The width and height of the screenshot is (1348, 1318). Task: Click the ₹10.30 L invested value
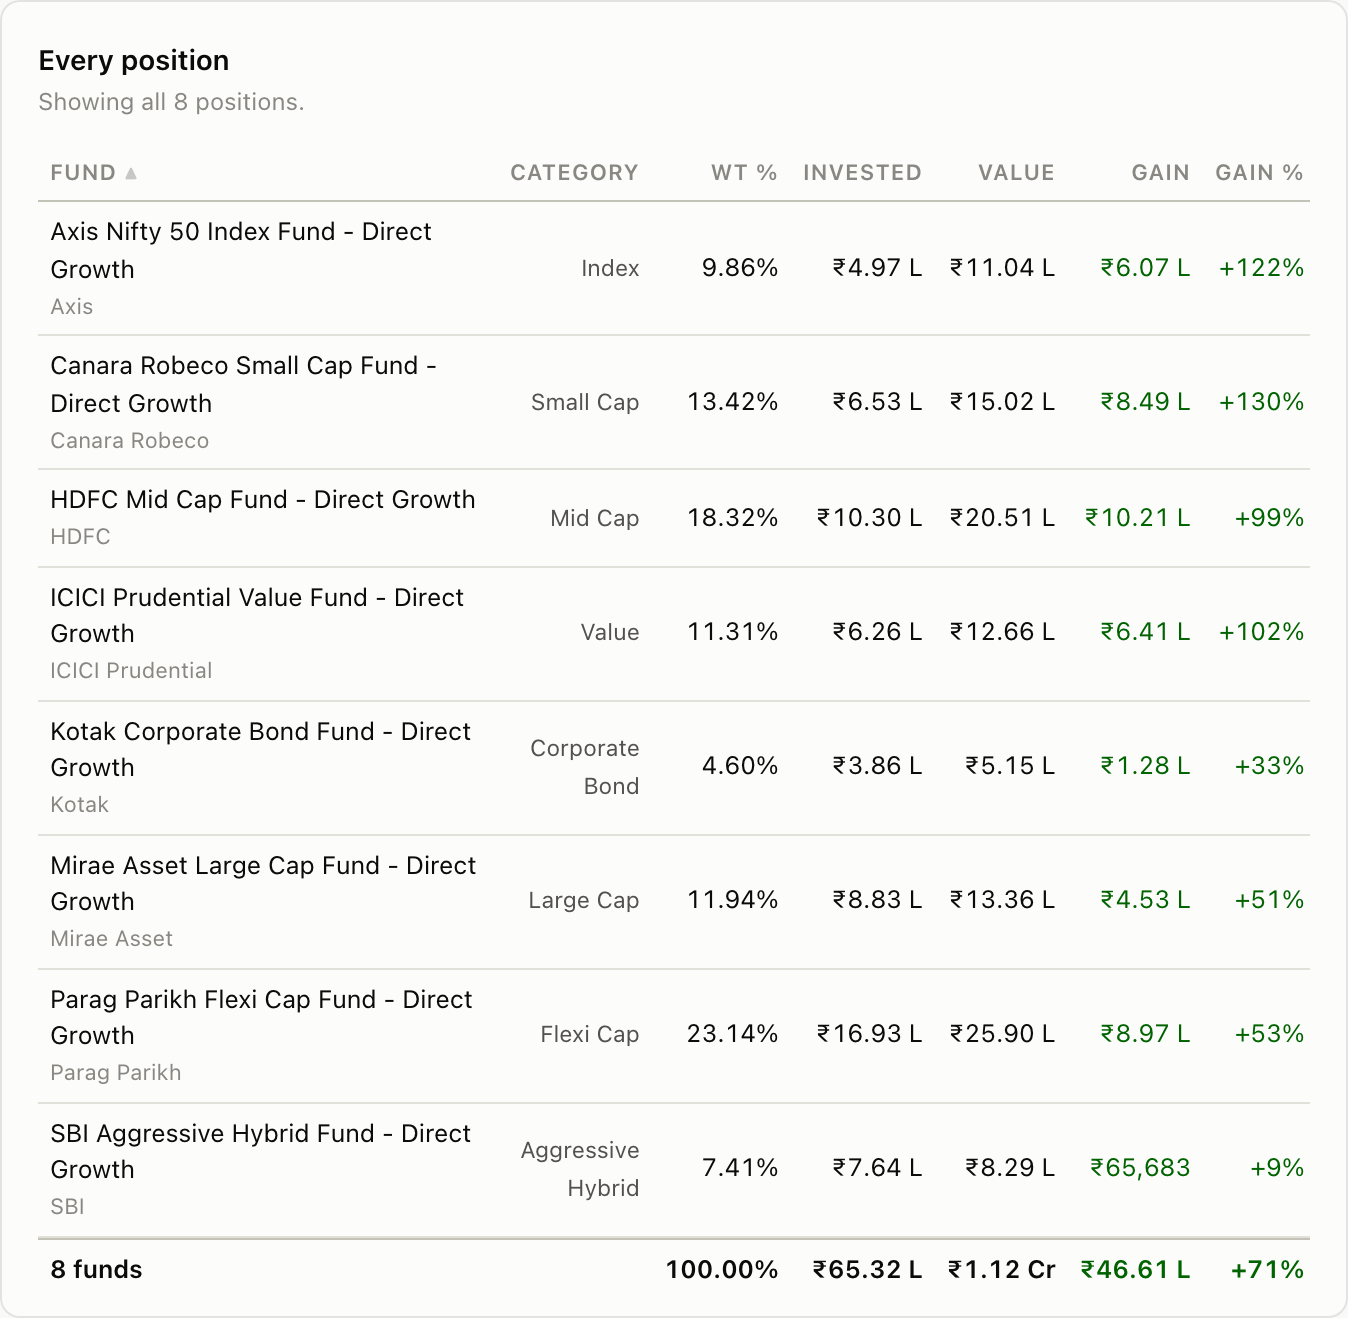point(869,518)
